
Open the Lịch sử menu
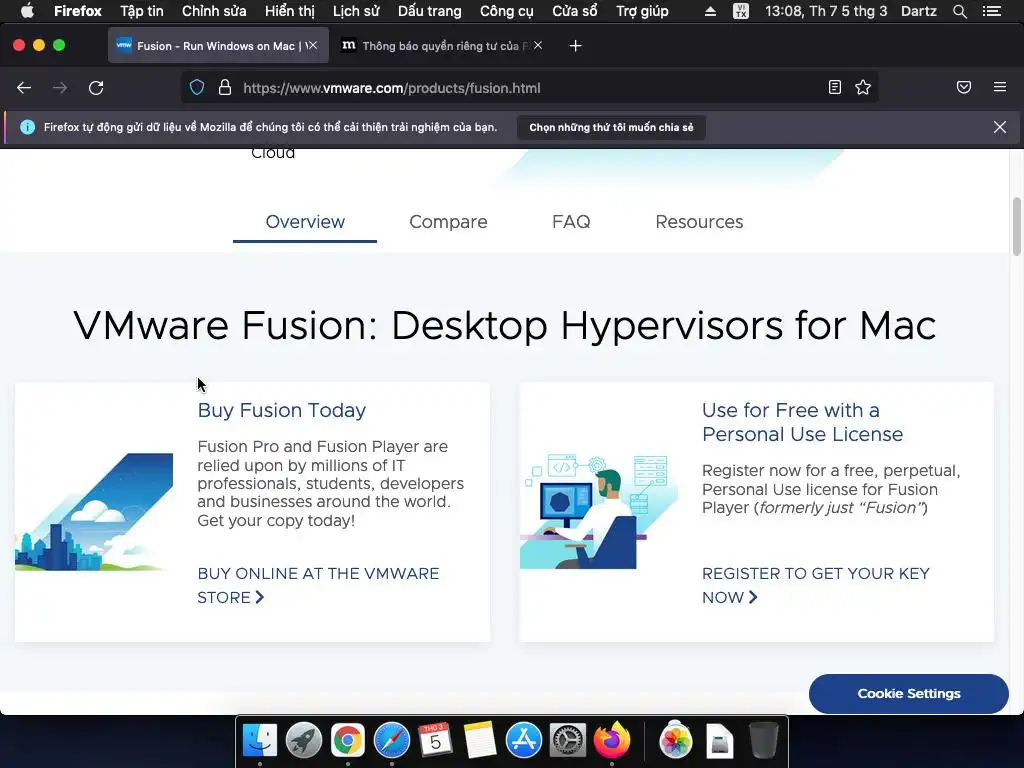[356, 11]
